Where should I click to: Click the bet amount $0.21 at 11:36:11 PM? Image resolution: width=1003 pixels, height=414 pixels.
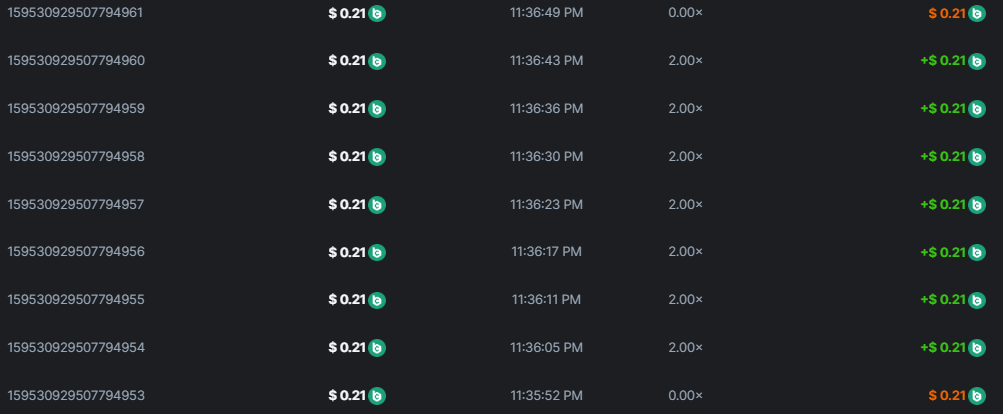point(346,300)
